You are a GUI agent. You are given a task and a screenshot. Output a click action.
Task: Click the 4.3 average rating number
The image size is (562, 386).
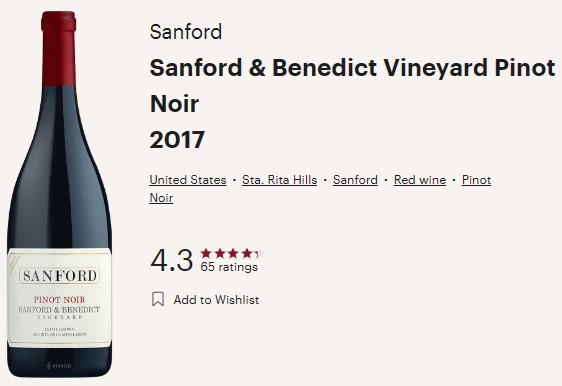click(x=172, y=260)
